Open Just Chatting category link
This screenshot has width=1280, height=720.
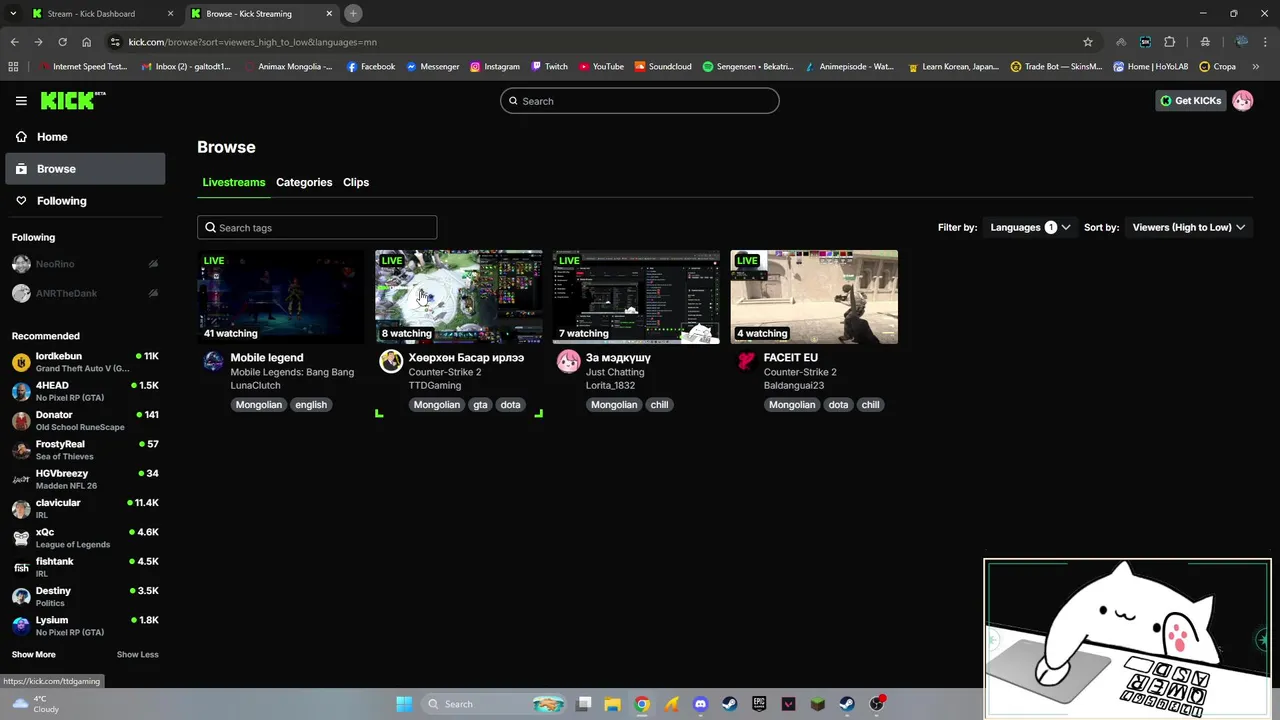pyautogui.click(x=615, y=372)
